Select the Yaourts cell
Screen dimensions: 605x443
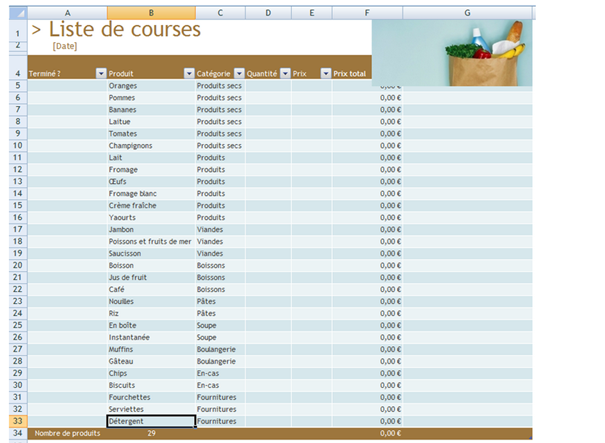(151, 217)
